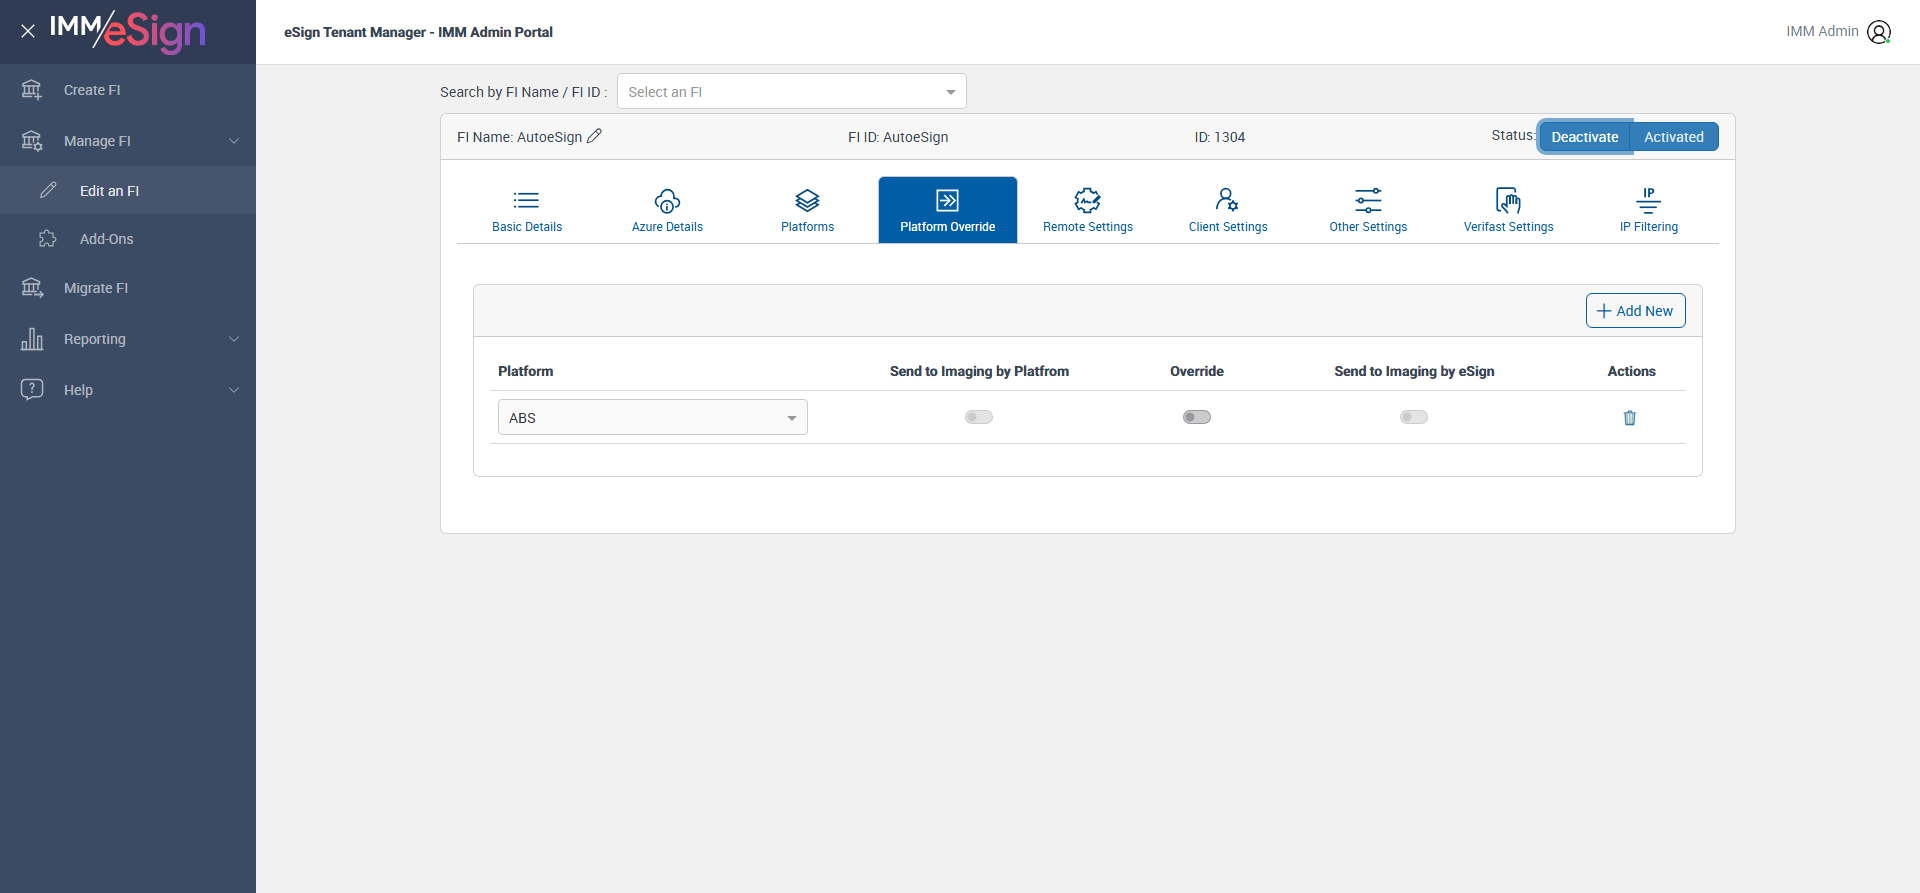Click the IP Filtering icon

tap(1649, 200)
